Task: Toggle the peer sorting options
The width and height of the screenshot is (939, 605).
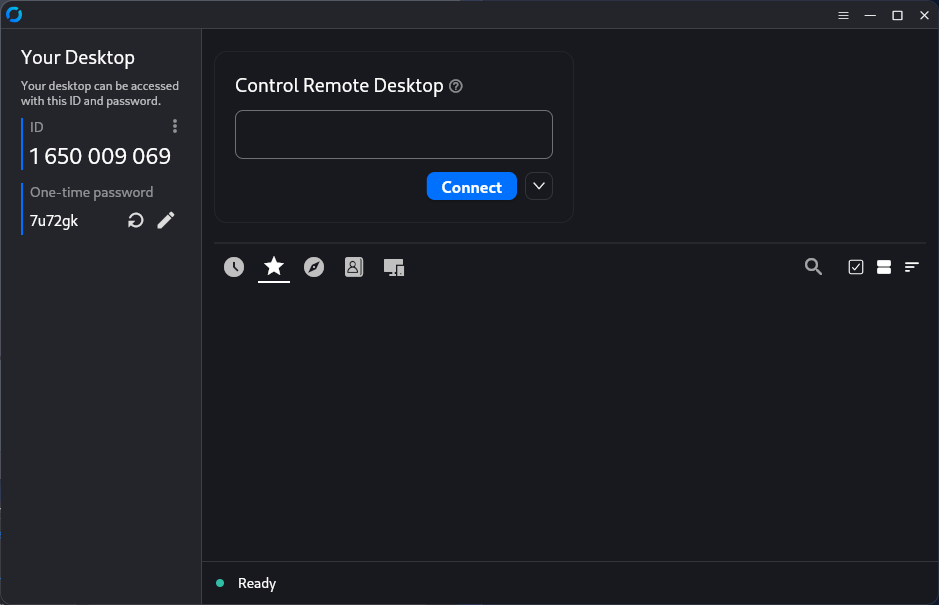Action: click(911, 267)
